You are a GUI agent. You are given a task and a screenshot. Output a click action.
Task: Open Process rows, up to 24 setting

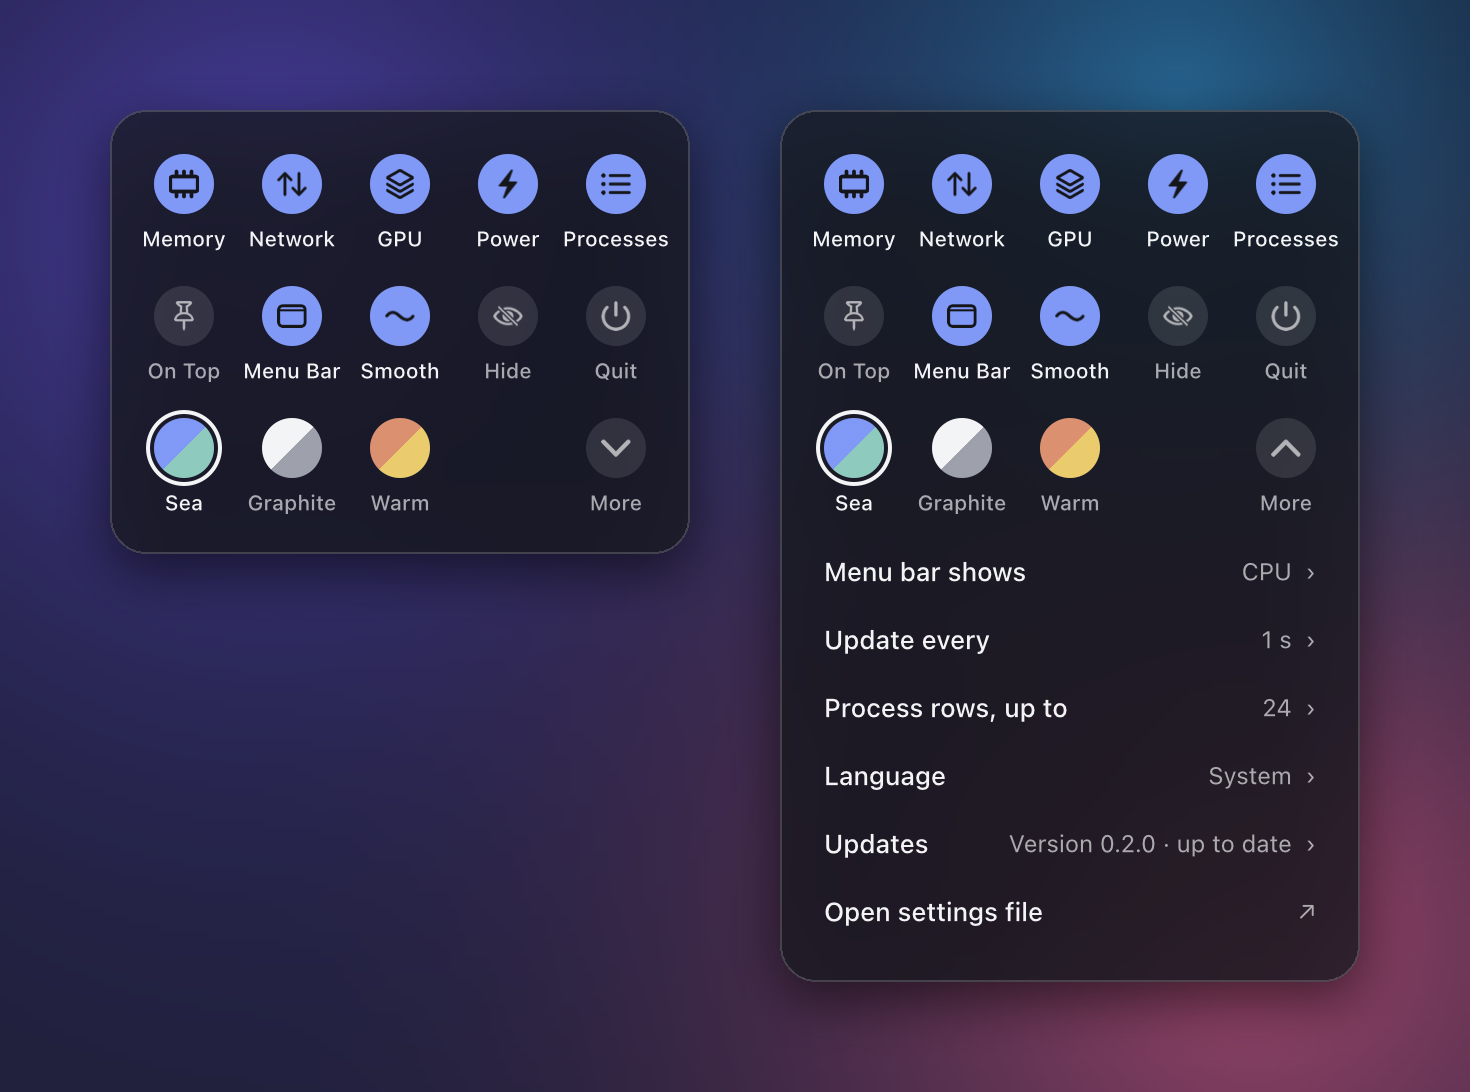(x=1070, y=708)
